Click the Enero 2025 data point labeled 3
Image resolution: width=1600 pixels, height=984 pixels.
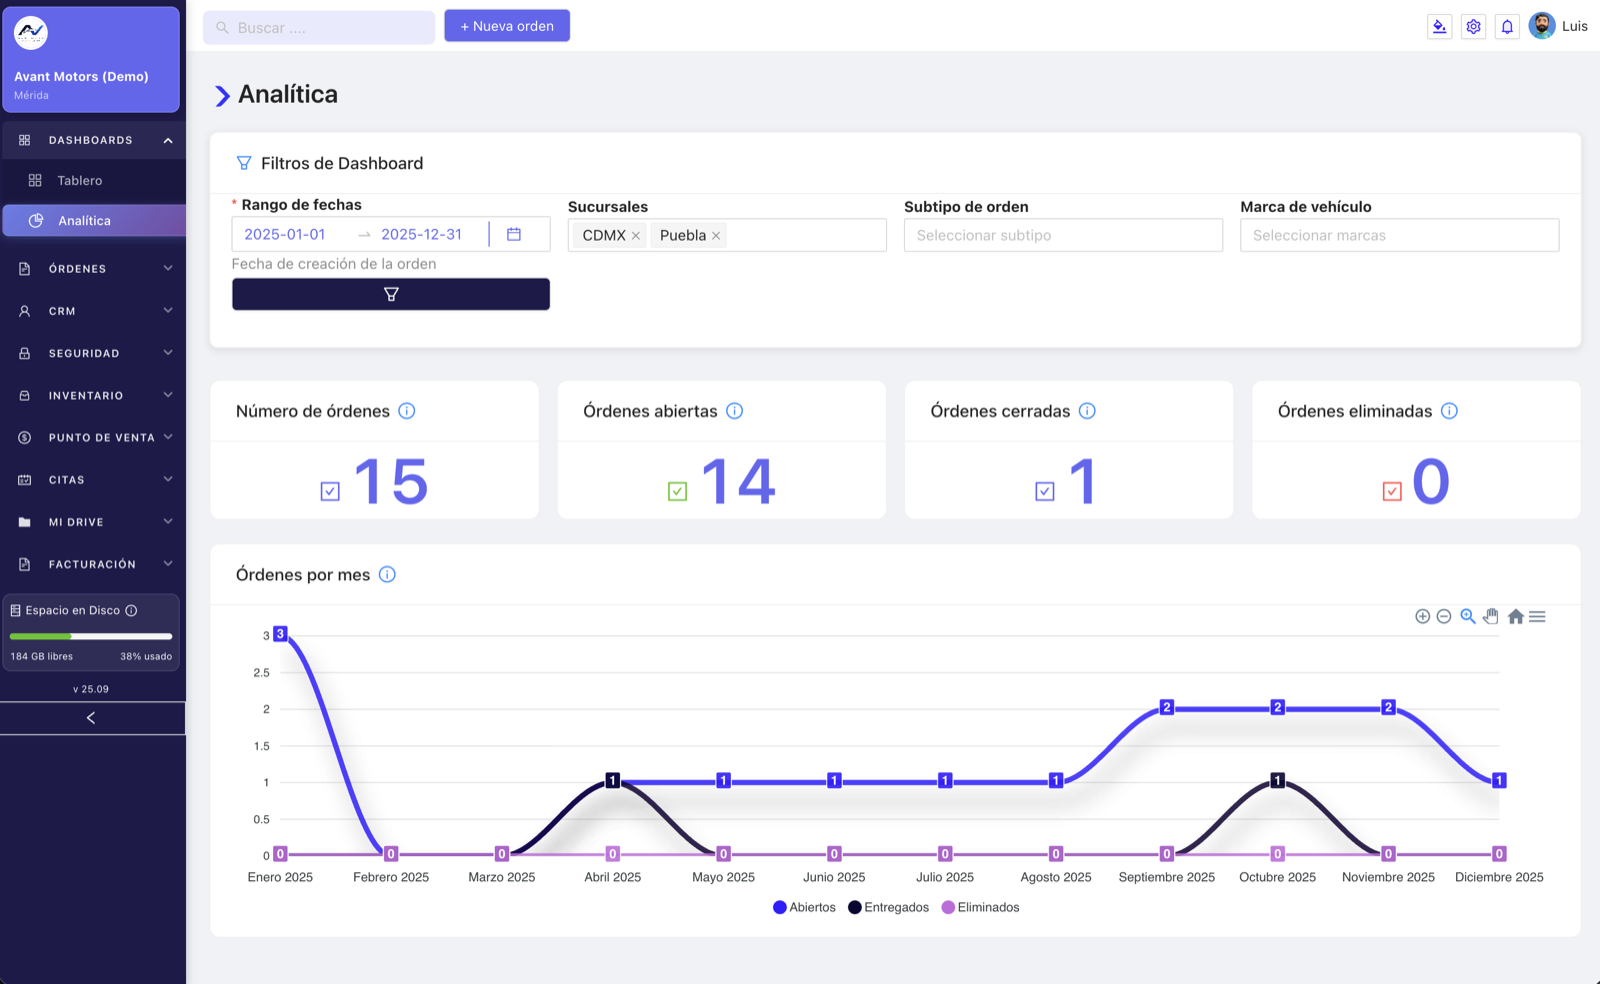click(280, 634)
